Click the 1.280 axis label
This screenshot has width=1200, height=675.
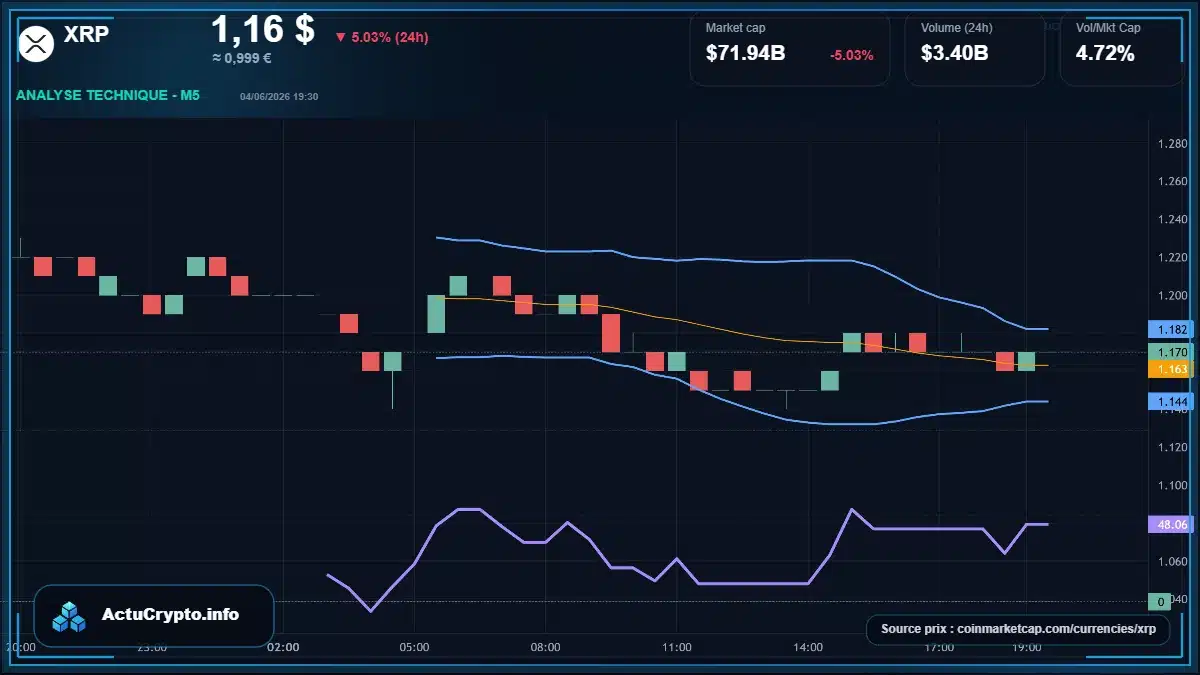1172,144
